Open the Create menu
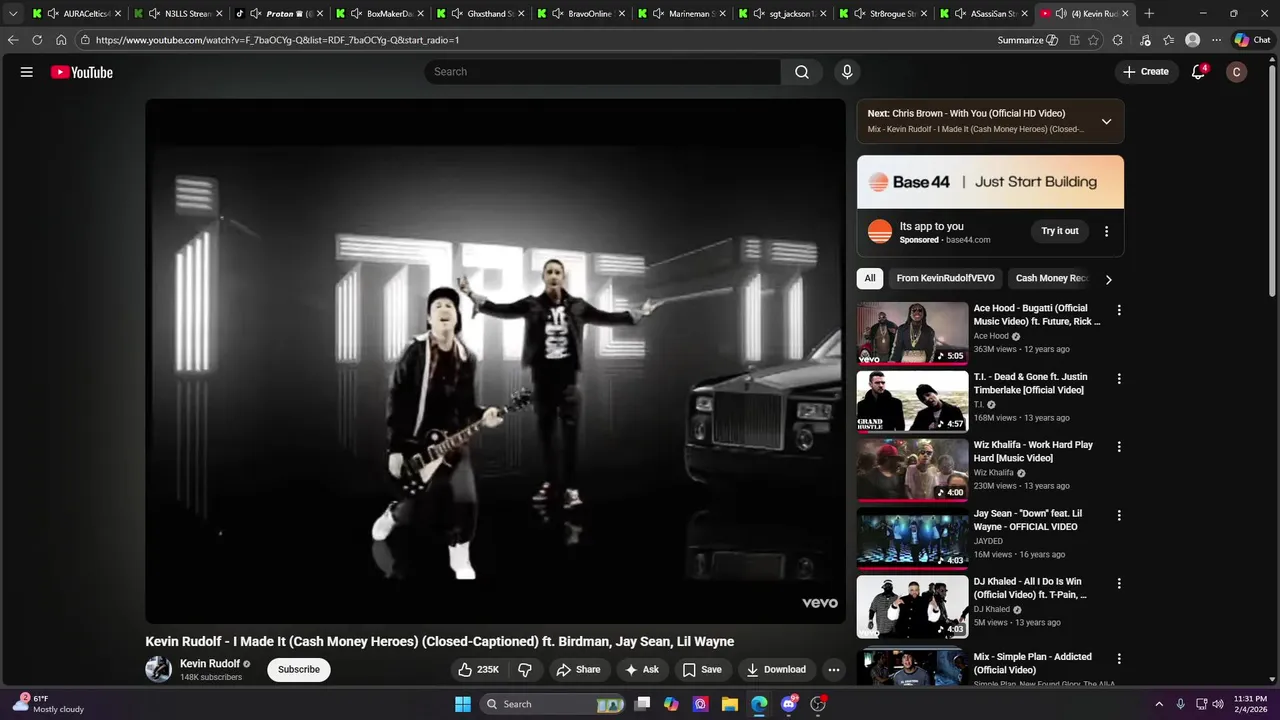The width and height of the screenshot is (1280, 720). [x=1146, y=72]
